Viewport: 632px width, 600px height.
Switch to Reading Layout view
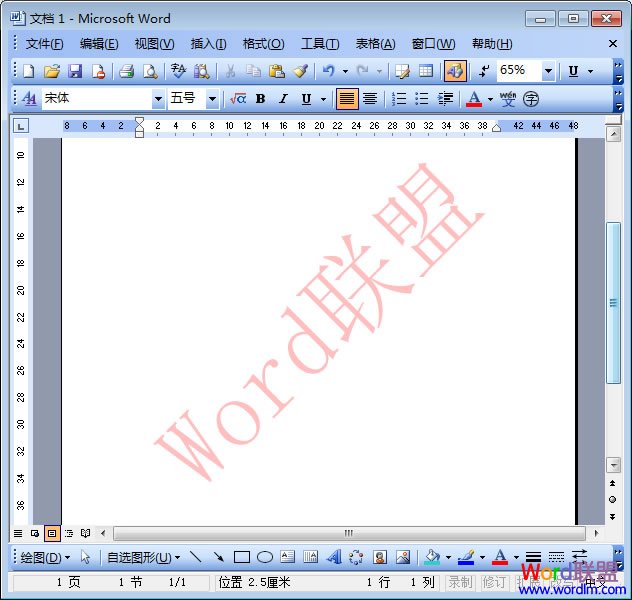(85, 534)
